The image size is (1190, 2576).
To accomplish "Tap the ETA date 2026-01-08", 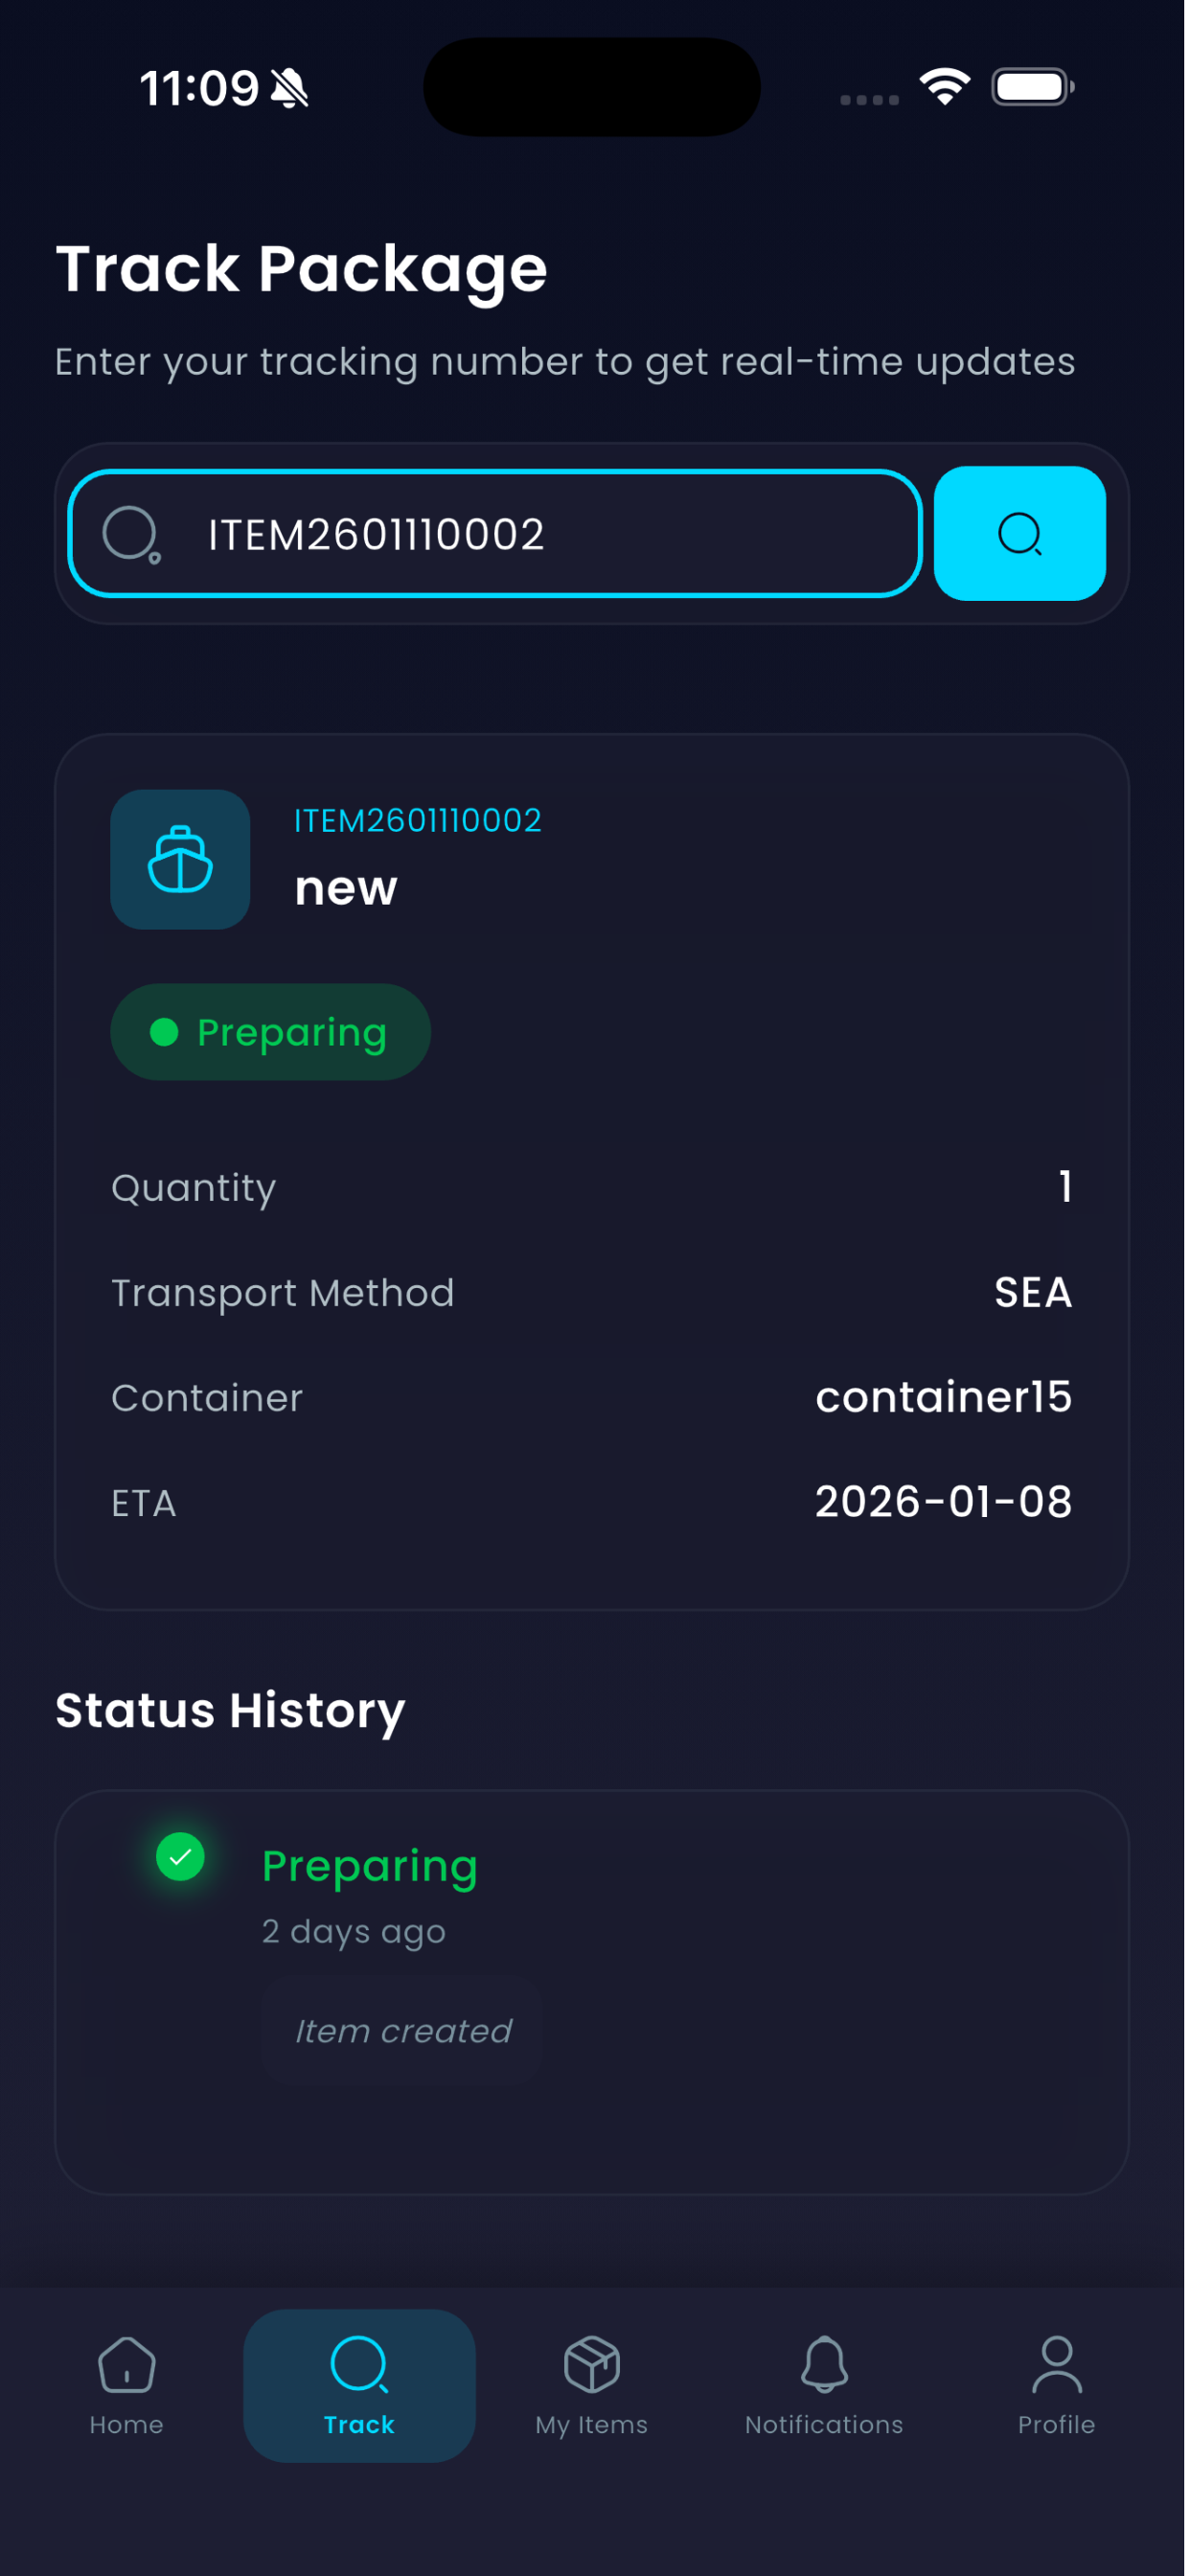I will pyautogui.click(x=943, y=1502).
